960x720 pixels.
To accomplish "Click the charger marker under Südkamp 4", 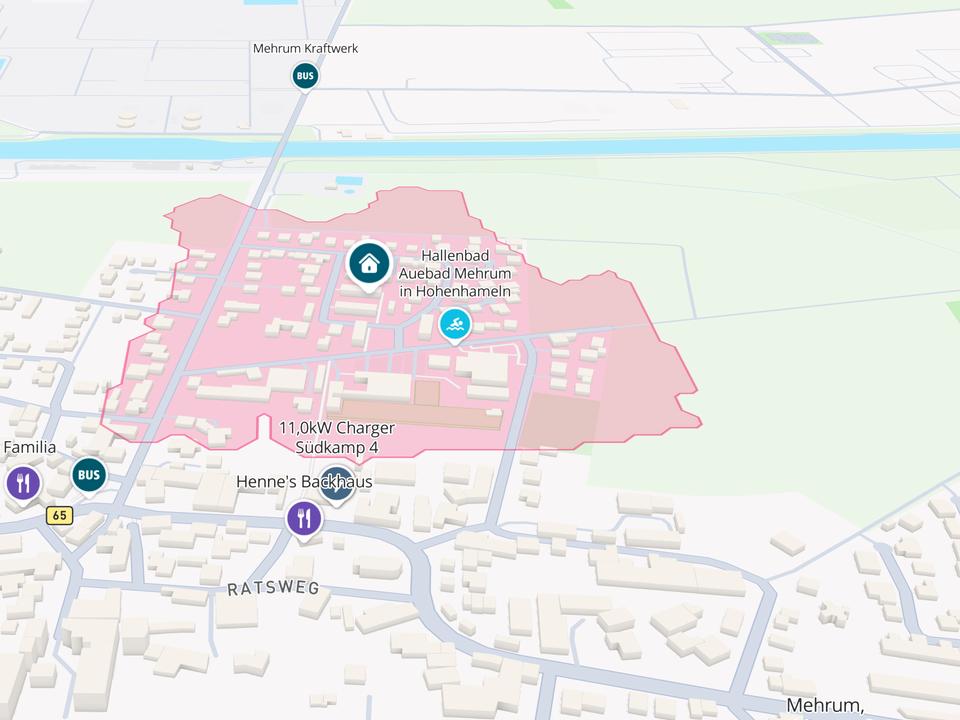I will point(337,484).
